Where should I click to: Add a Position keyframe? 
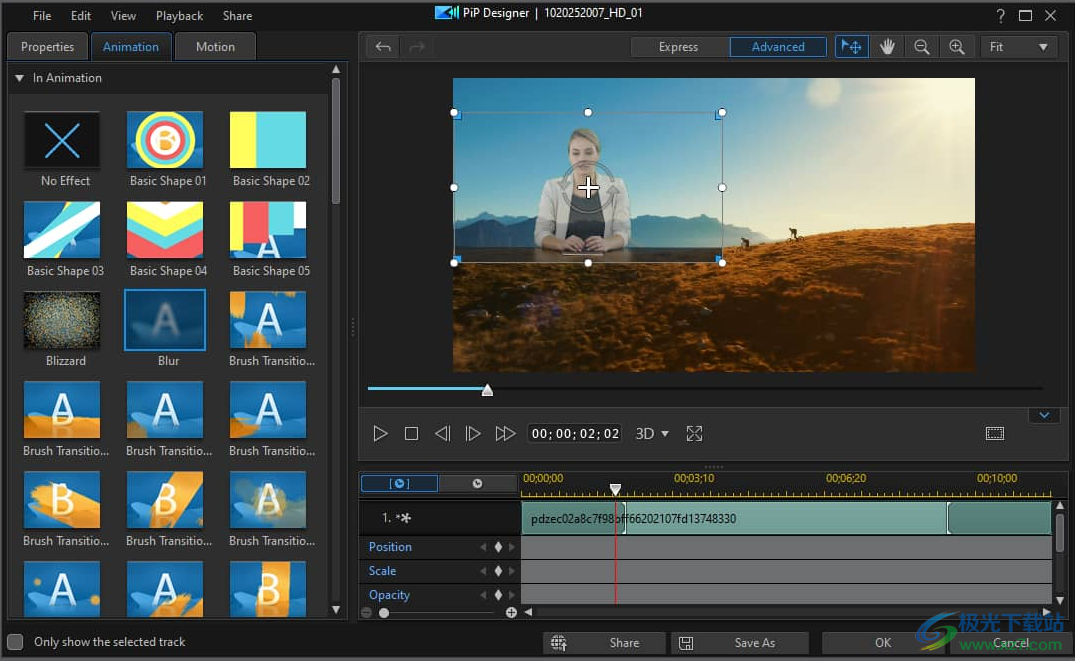pyautogui.click(x=498, y=546)
